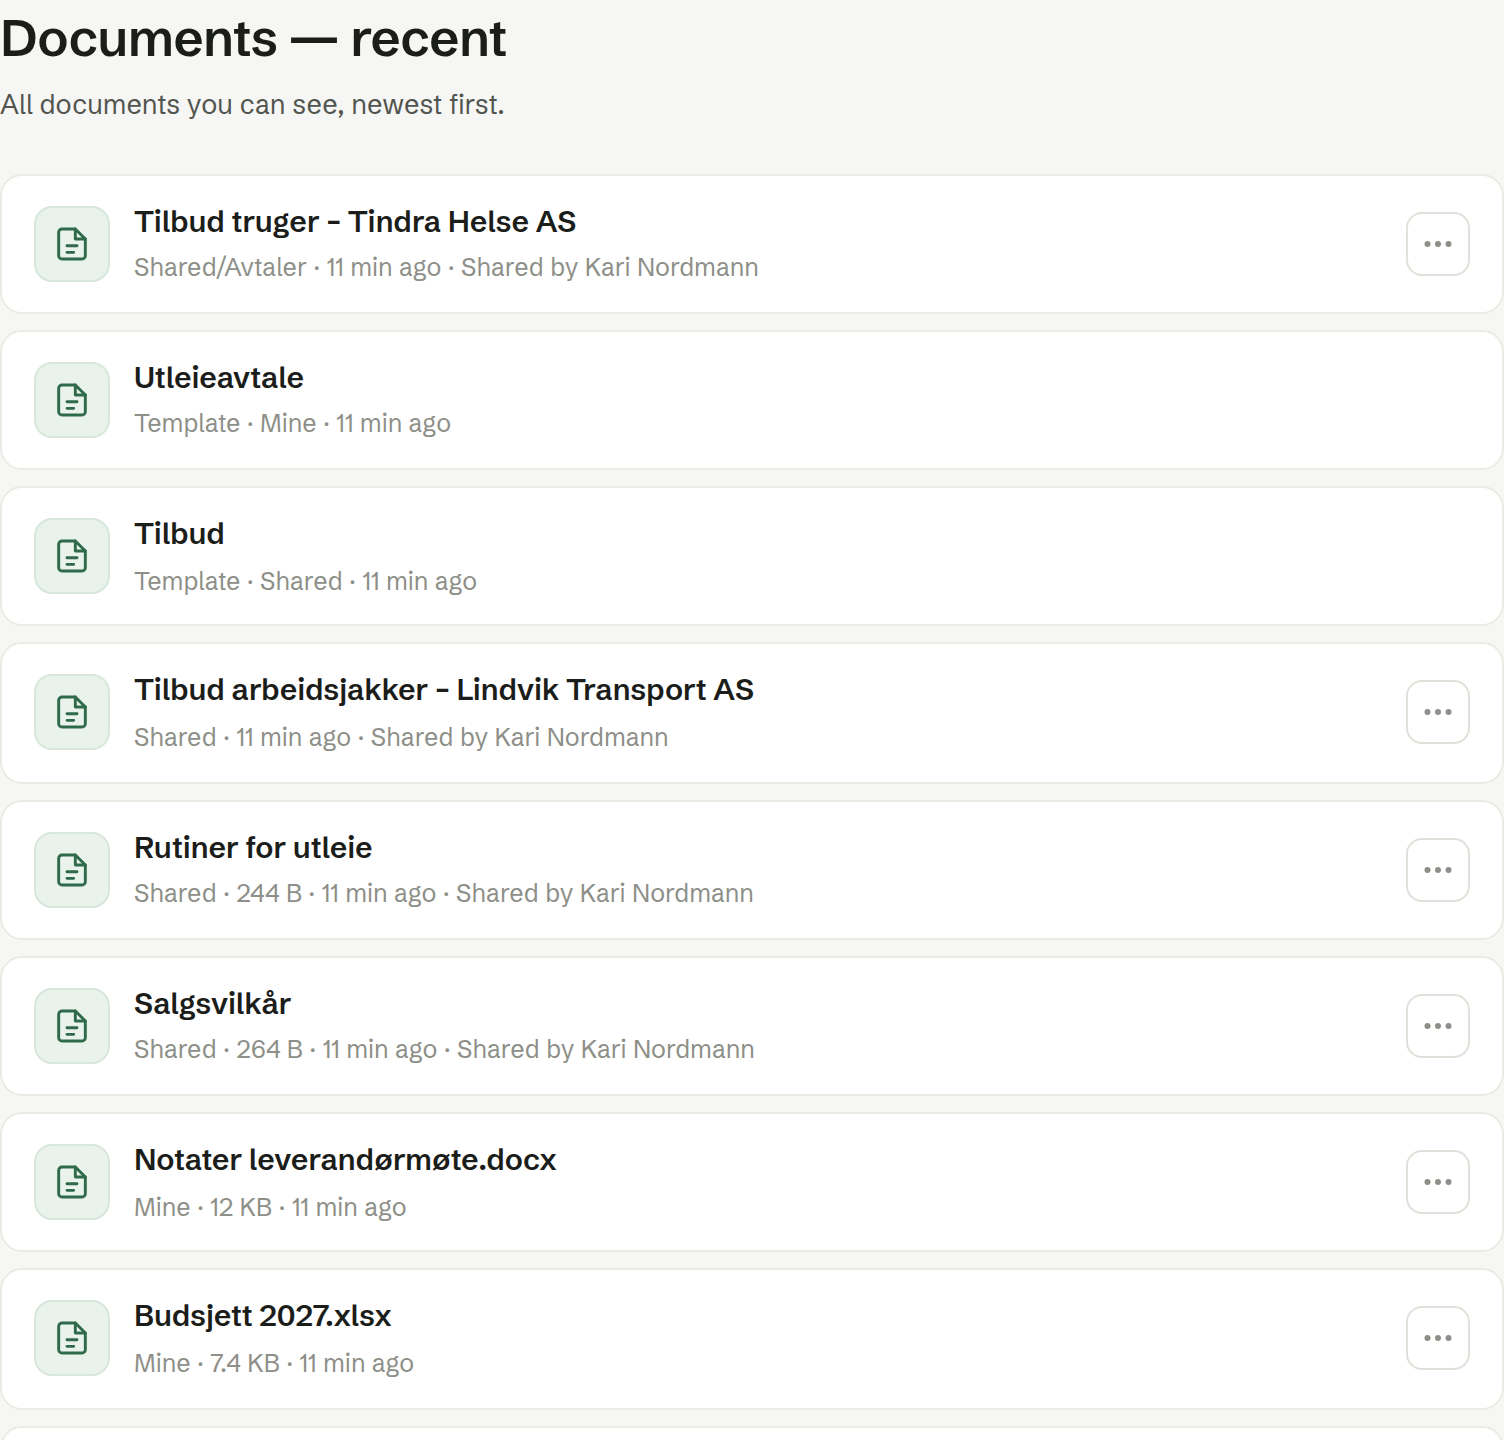Click the 'Documents — recent' heading
Viewport: 1504px width, 1440px height.
[x=253, y=39]
